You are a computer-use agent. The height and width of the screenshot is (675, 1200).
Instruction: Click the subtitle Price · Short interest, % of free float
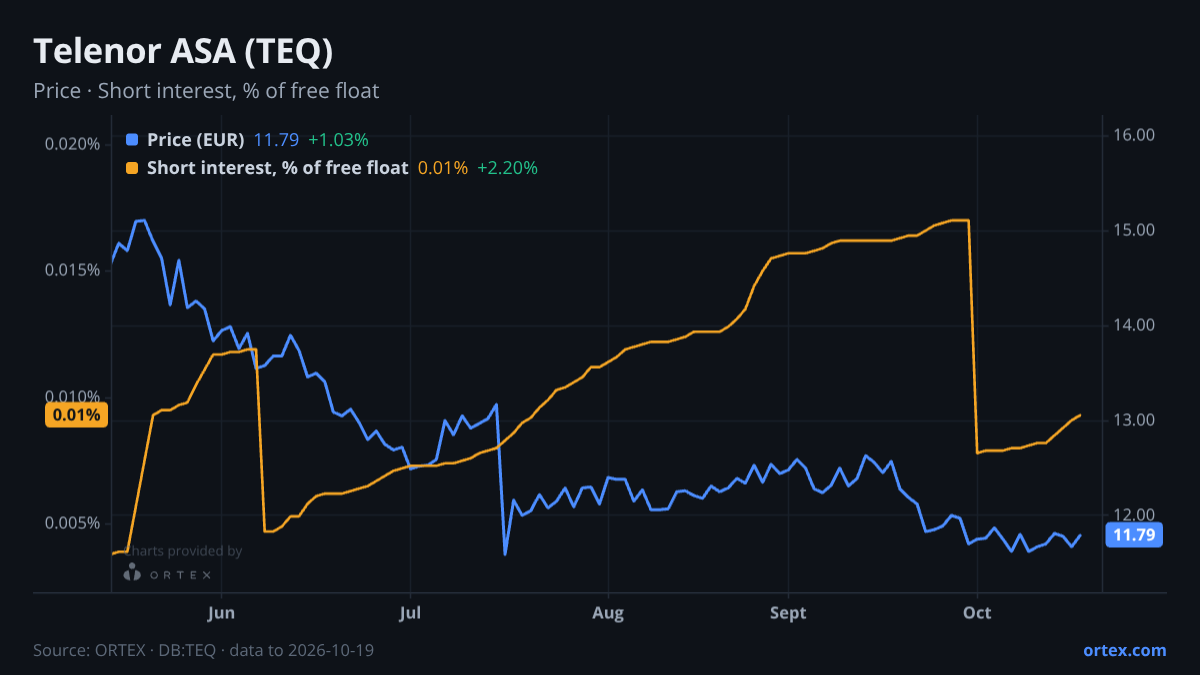pyautogui.click(x=206, y=91)
